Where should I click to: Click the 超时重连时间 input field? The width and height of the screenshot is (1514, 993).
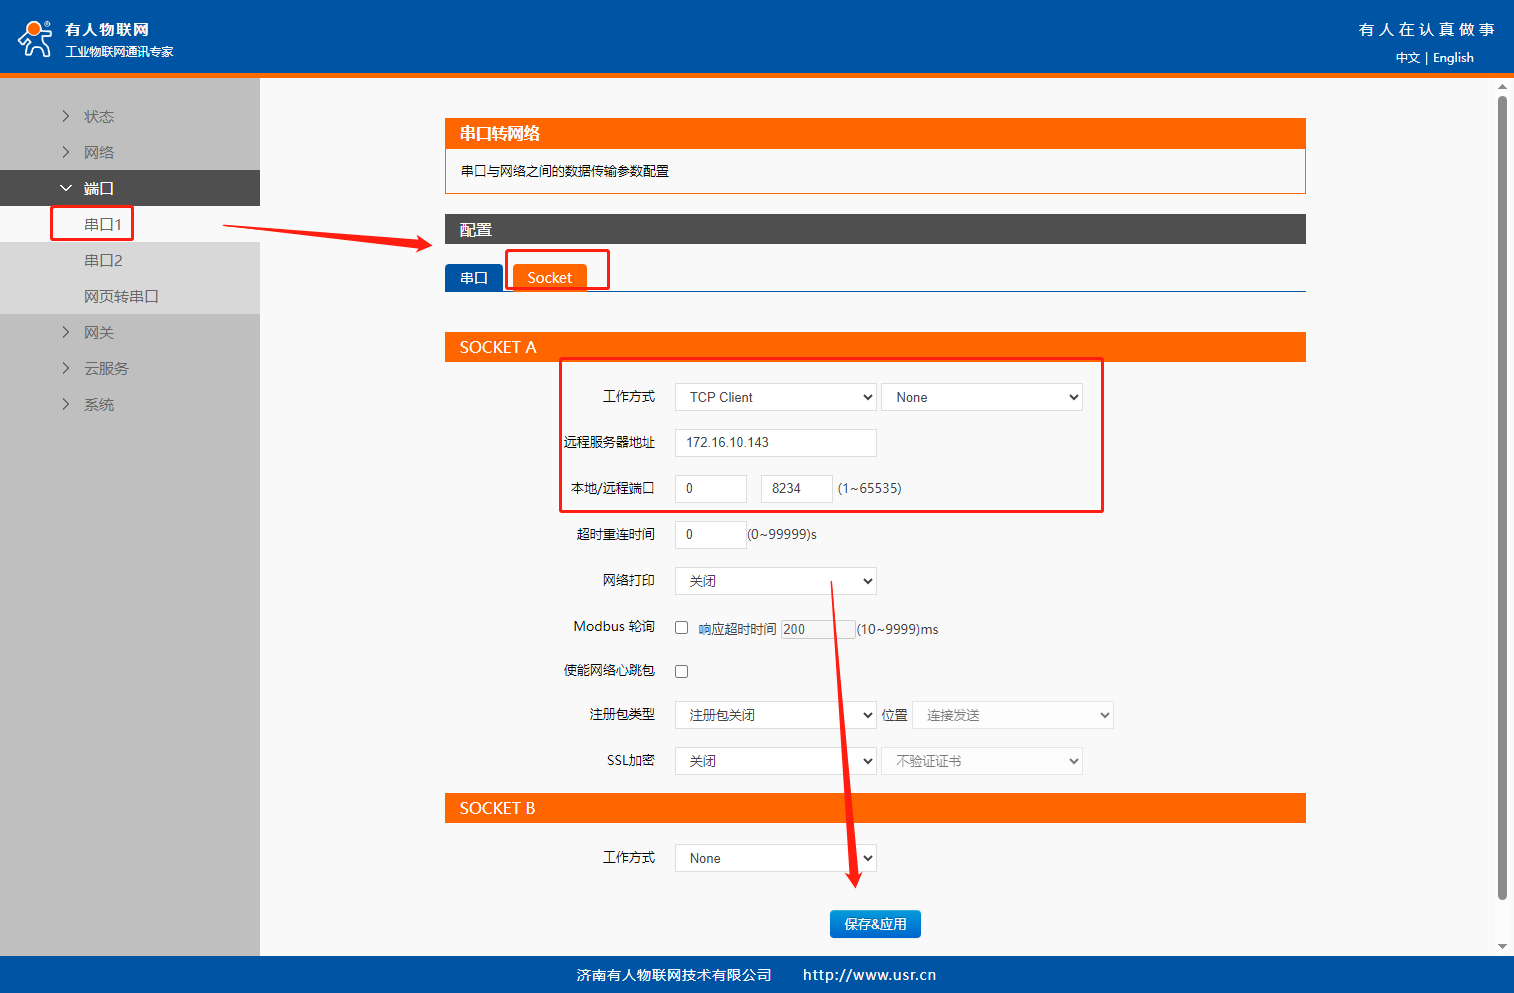point(711,534)
